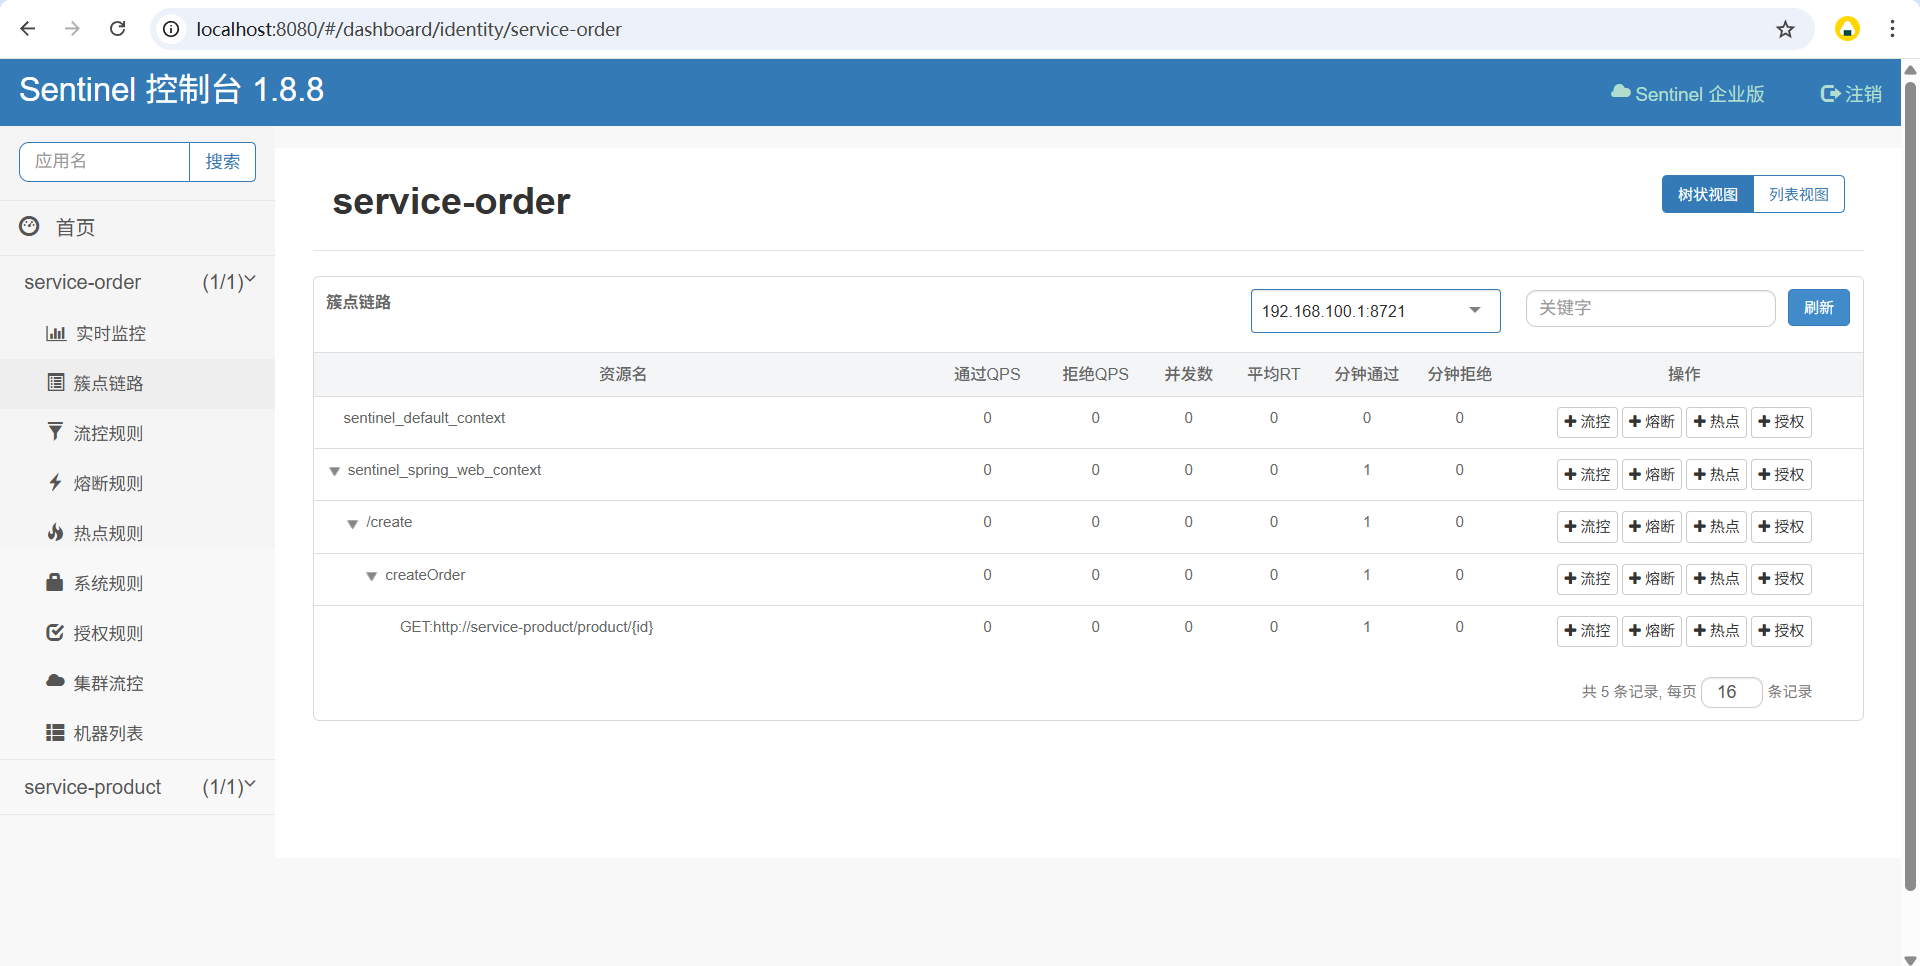
Task: Open browser three-dot menu
Action: click(1892, 29)
